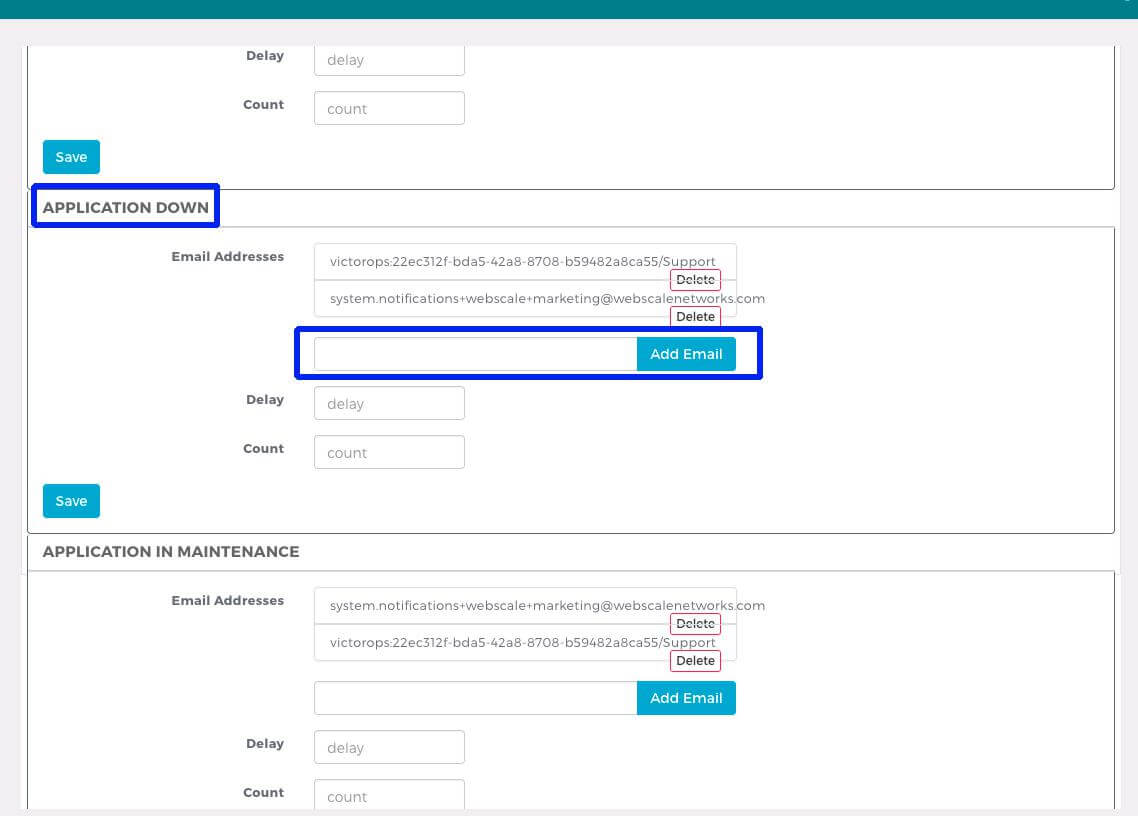This screenshot has width=1138, height=816.
Task: Click the Delay field above Application Down section
Action: [389, 60]
